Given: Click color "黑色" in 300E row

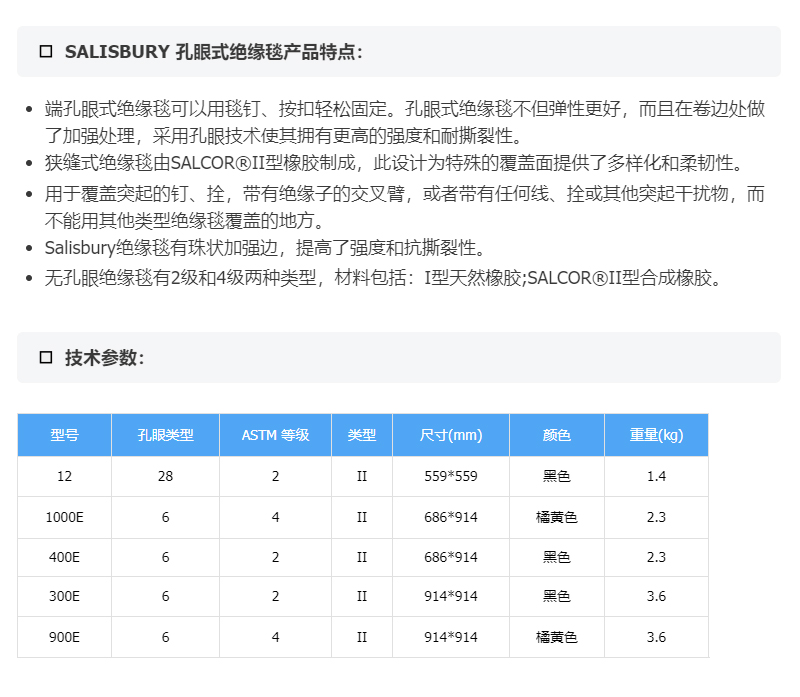Looking at the screenshot, I should (x=557, y=596).
